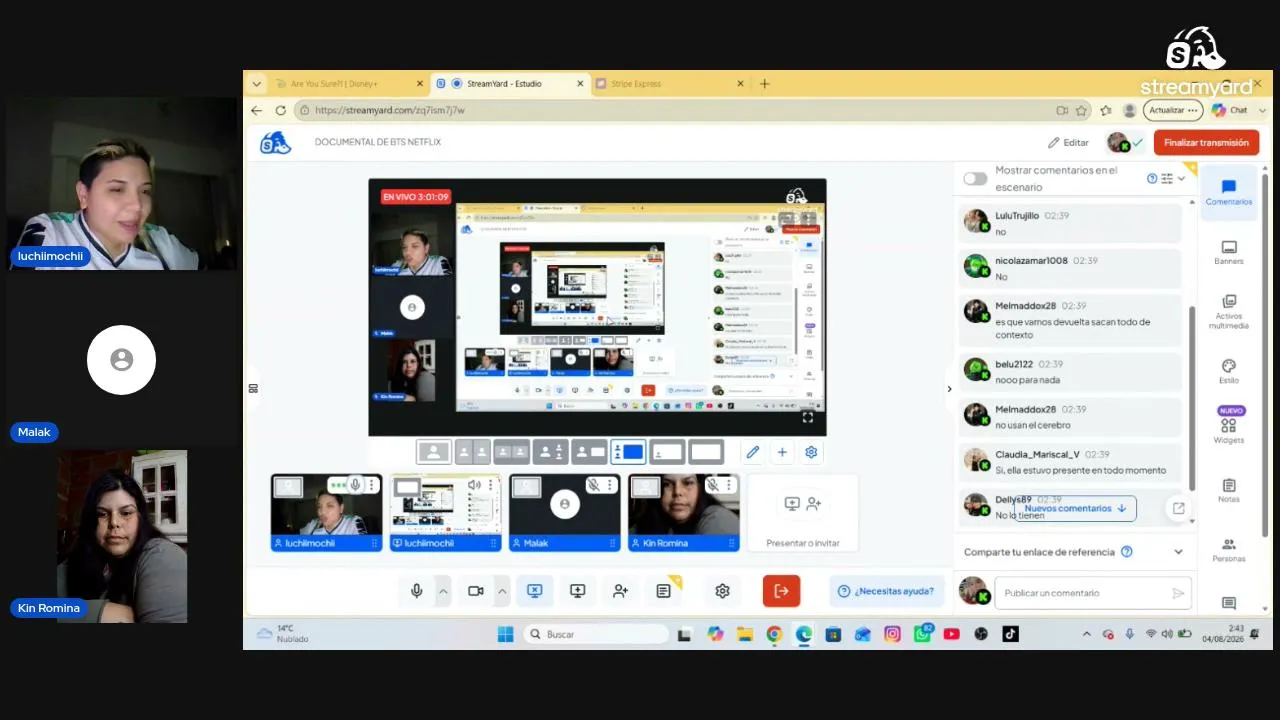Open comment settings sliders icon
The height and width of the screenshot is (720, 1280).
pyautogui.click(x=1166, y=179)
